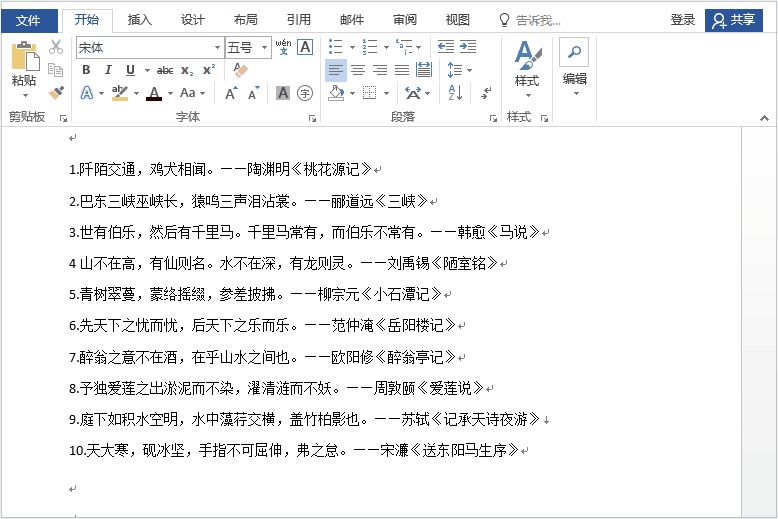Open borders dropdown arrow
Viewport: 778px width, 519px height.
click(386, 93)
